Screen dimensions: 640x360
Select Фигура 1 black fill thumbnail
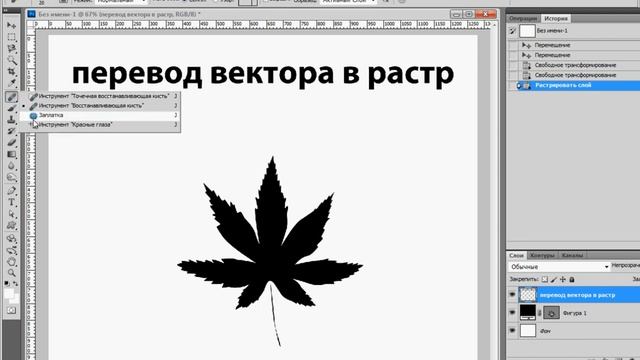click(527, 313)
